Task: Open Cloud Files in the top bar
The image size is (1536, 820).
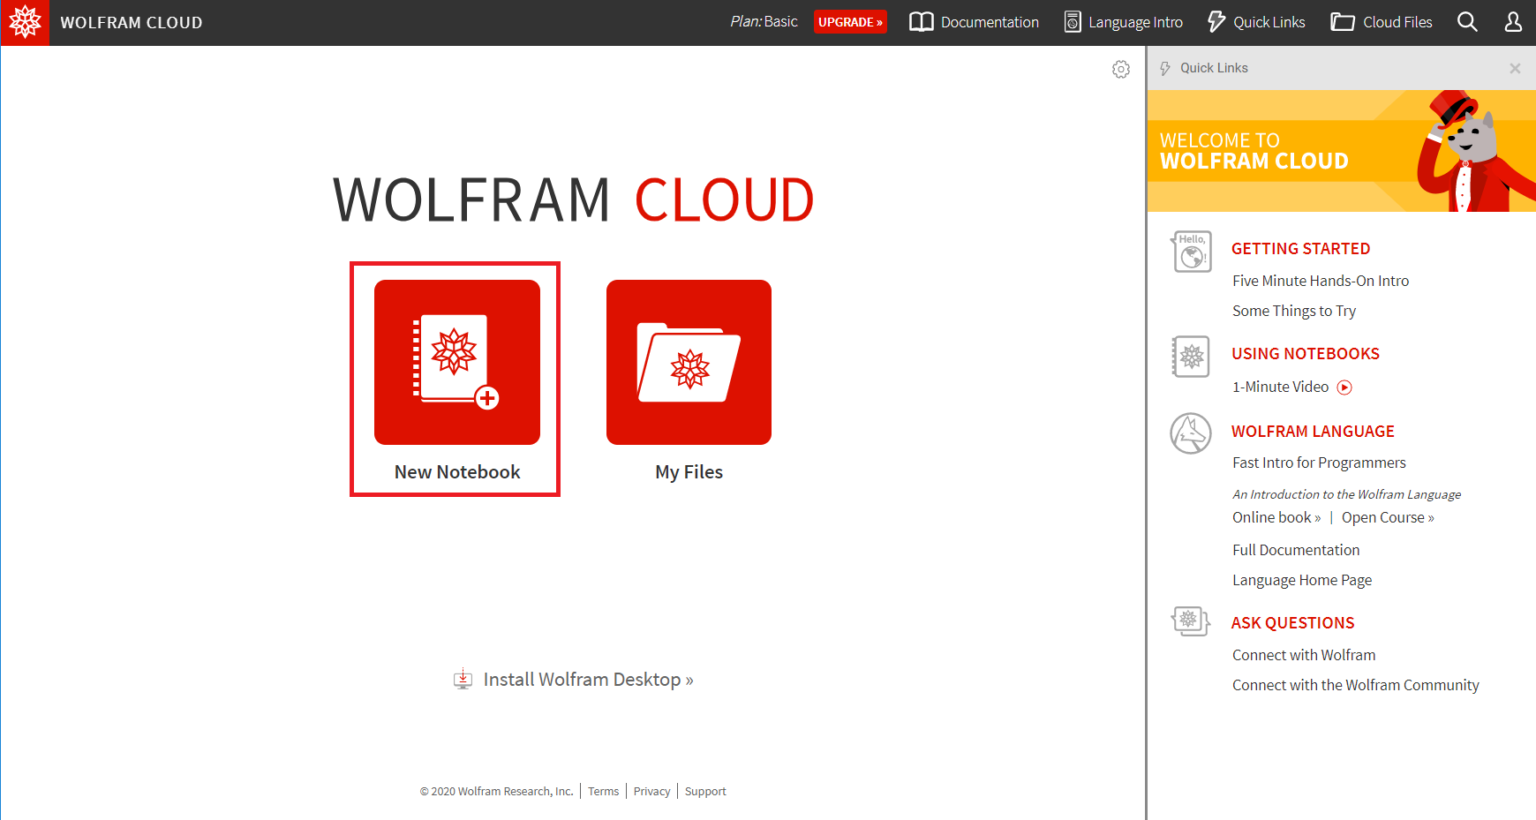Action: (1381, 22)
